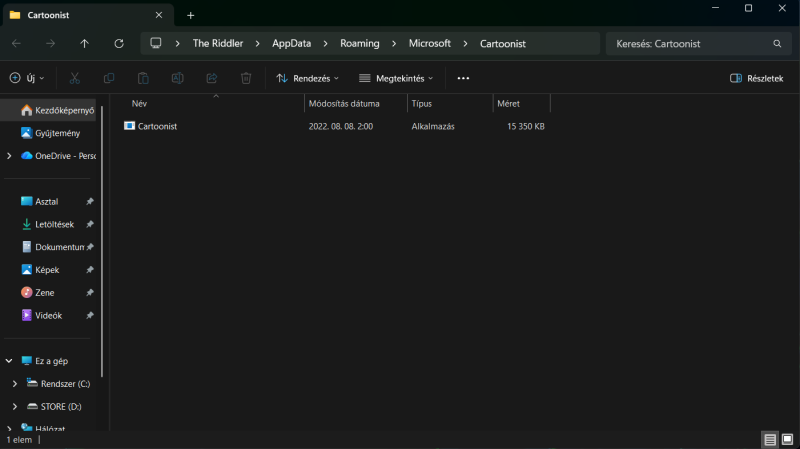
Task: Expand chevron after Roaming breadcrumb
Action: (x=394, y=44)
